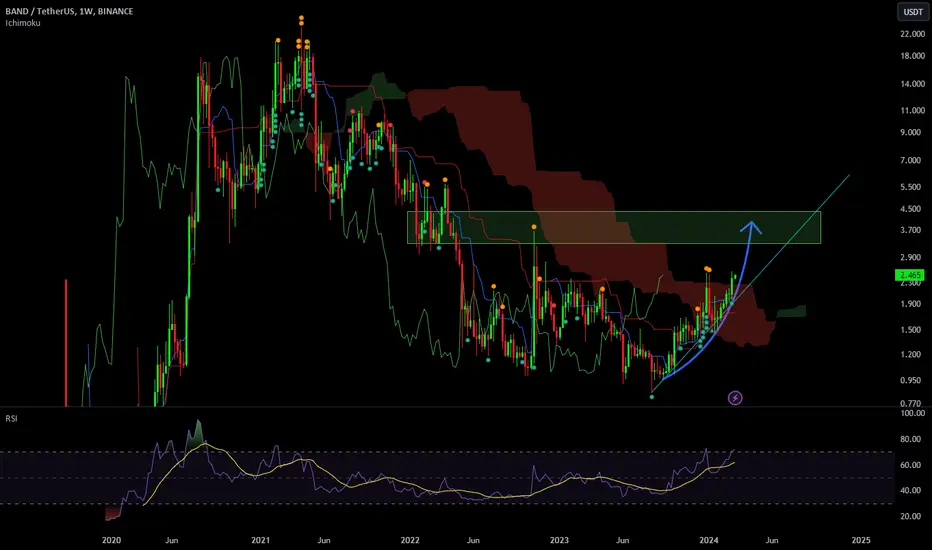This screenshot has height=550, width=932.
Task: Click the 2023 label on time axis
Action: 559,540
